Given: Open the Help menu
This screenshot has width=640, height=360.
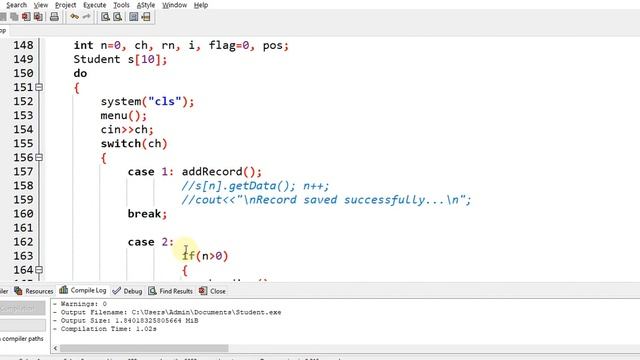Looking at the screenshot, I should 200,5.
